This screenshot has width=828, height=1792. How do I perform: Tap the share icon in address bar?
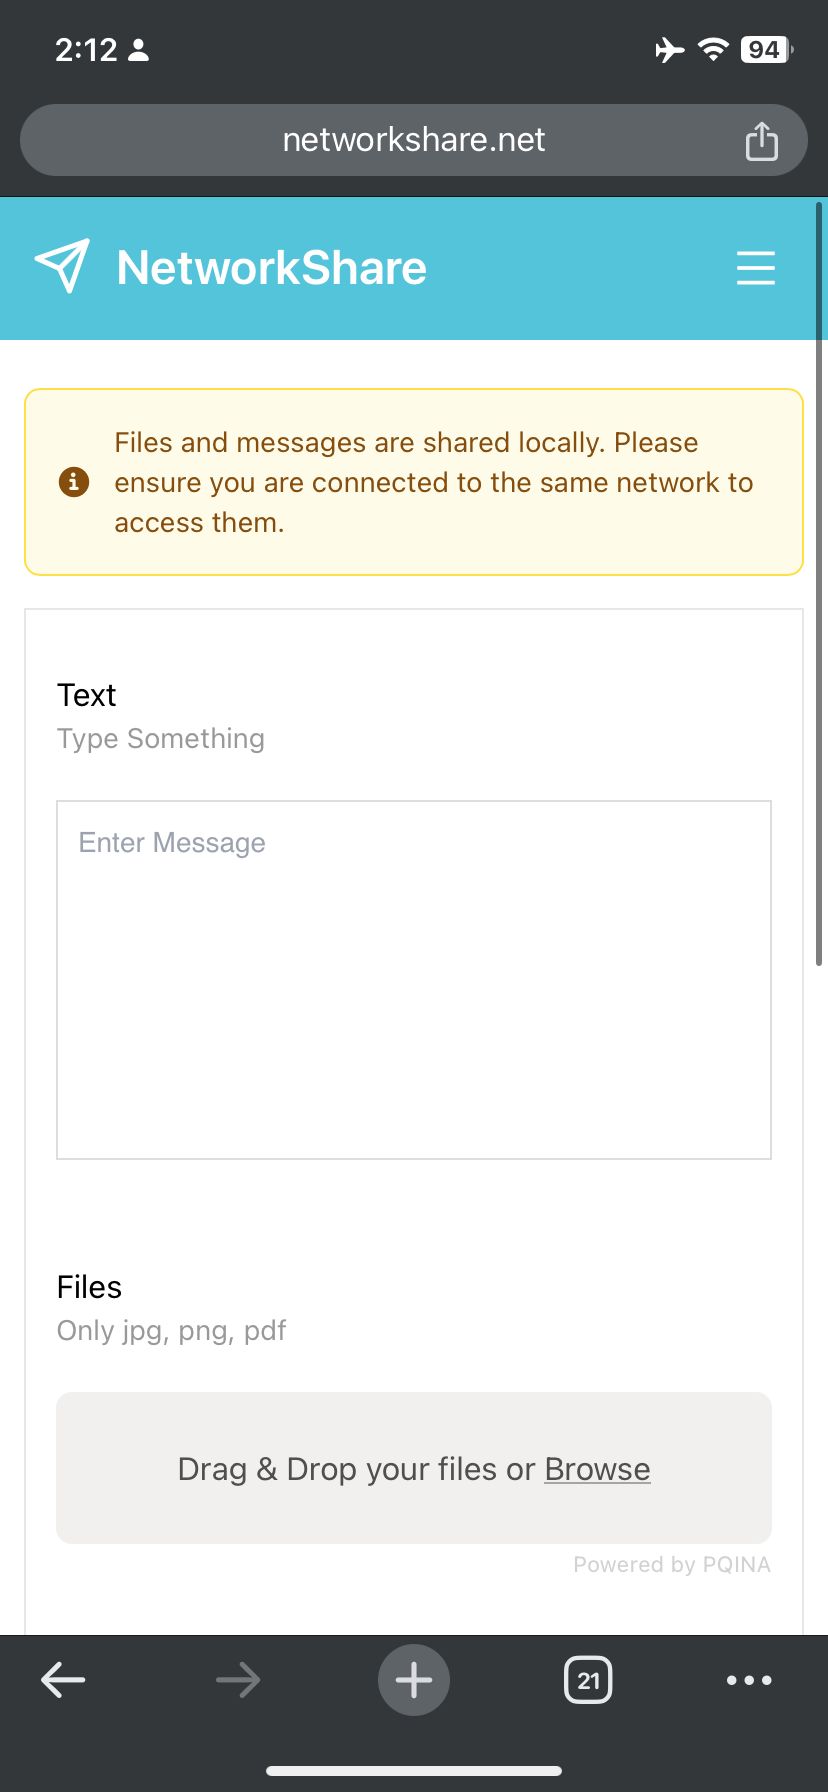pos(762,140)
